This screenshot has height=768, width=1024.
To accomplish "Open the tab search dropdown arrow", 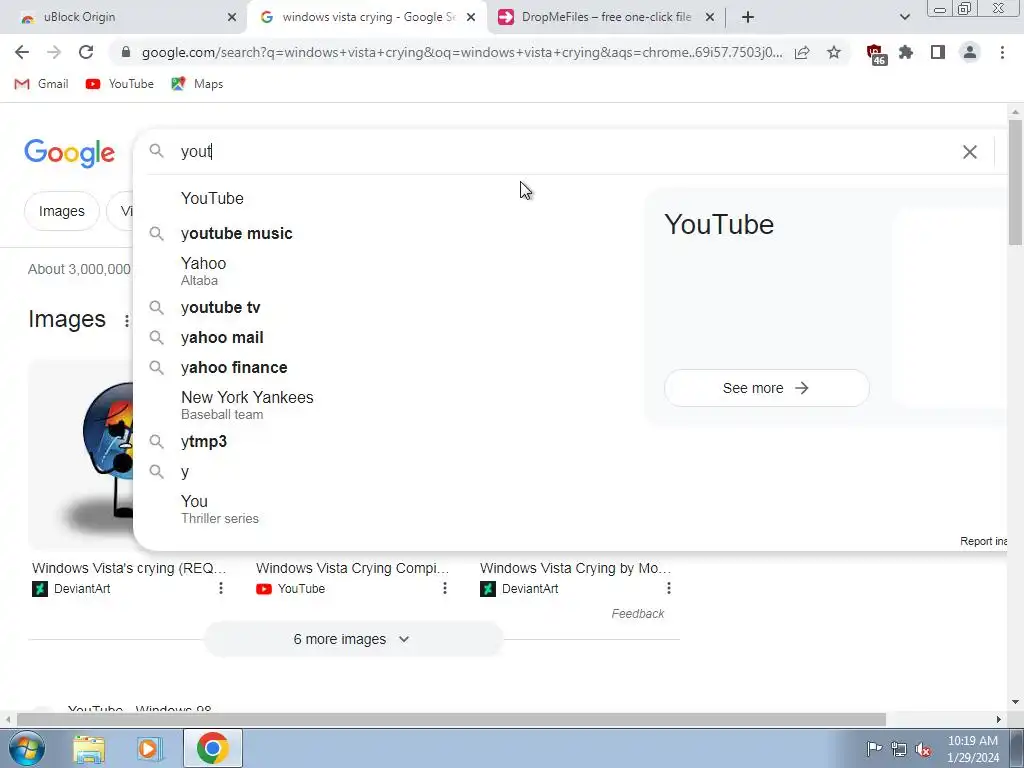I will coord(904,17).
